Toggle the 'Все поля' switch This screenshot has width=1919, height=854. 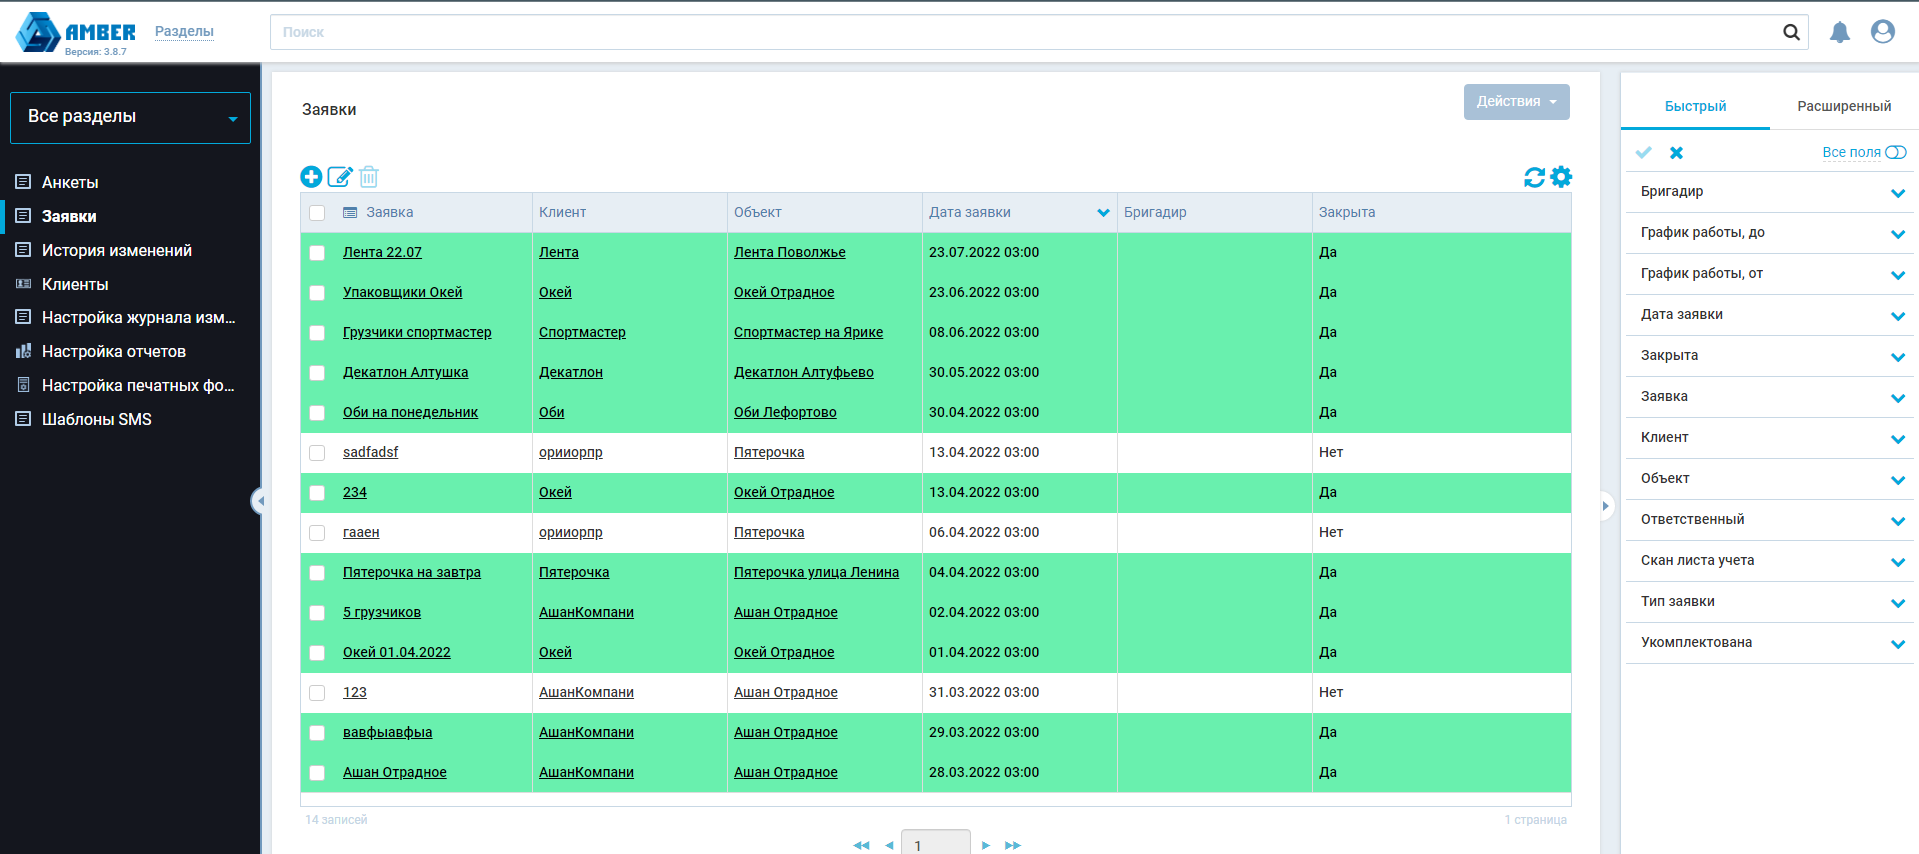click(1895, 153)
